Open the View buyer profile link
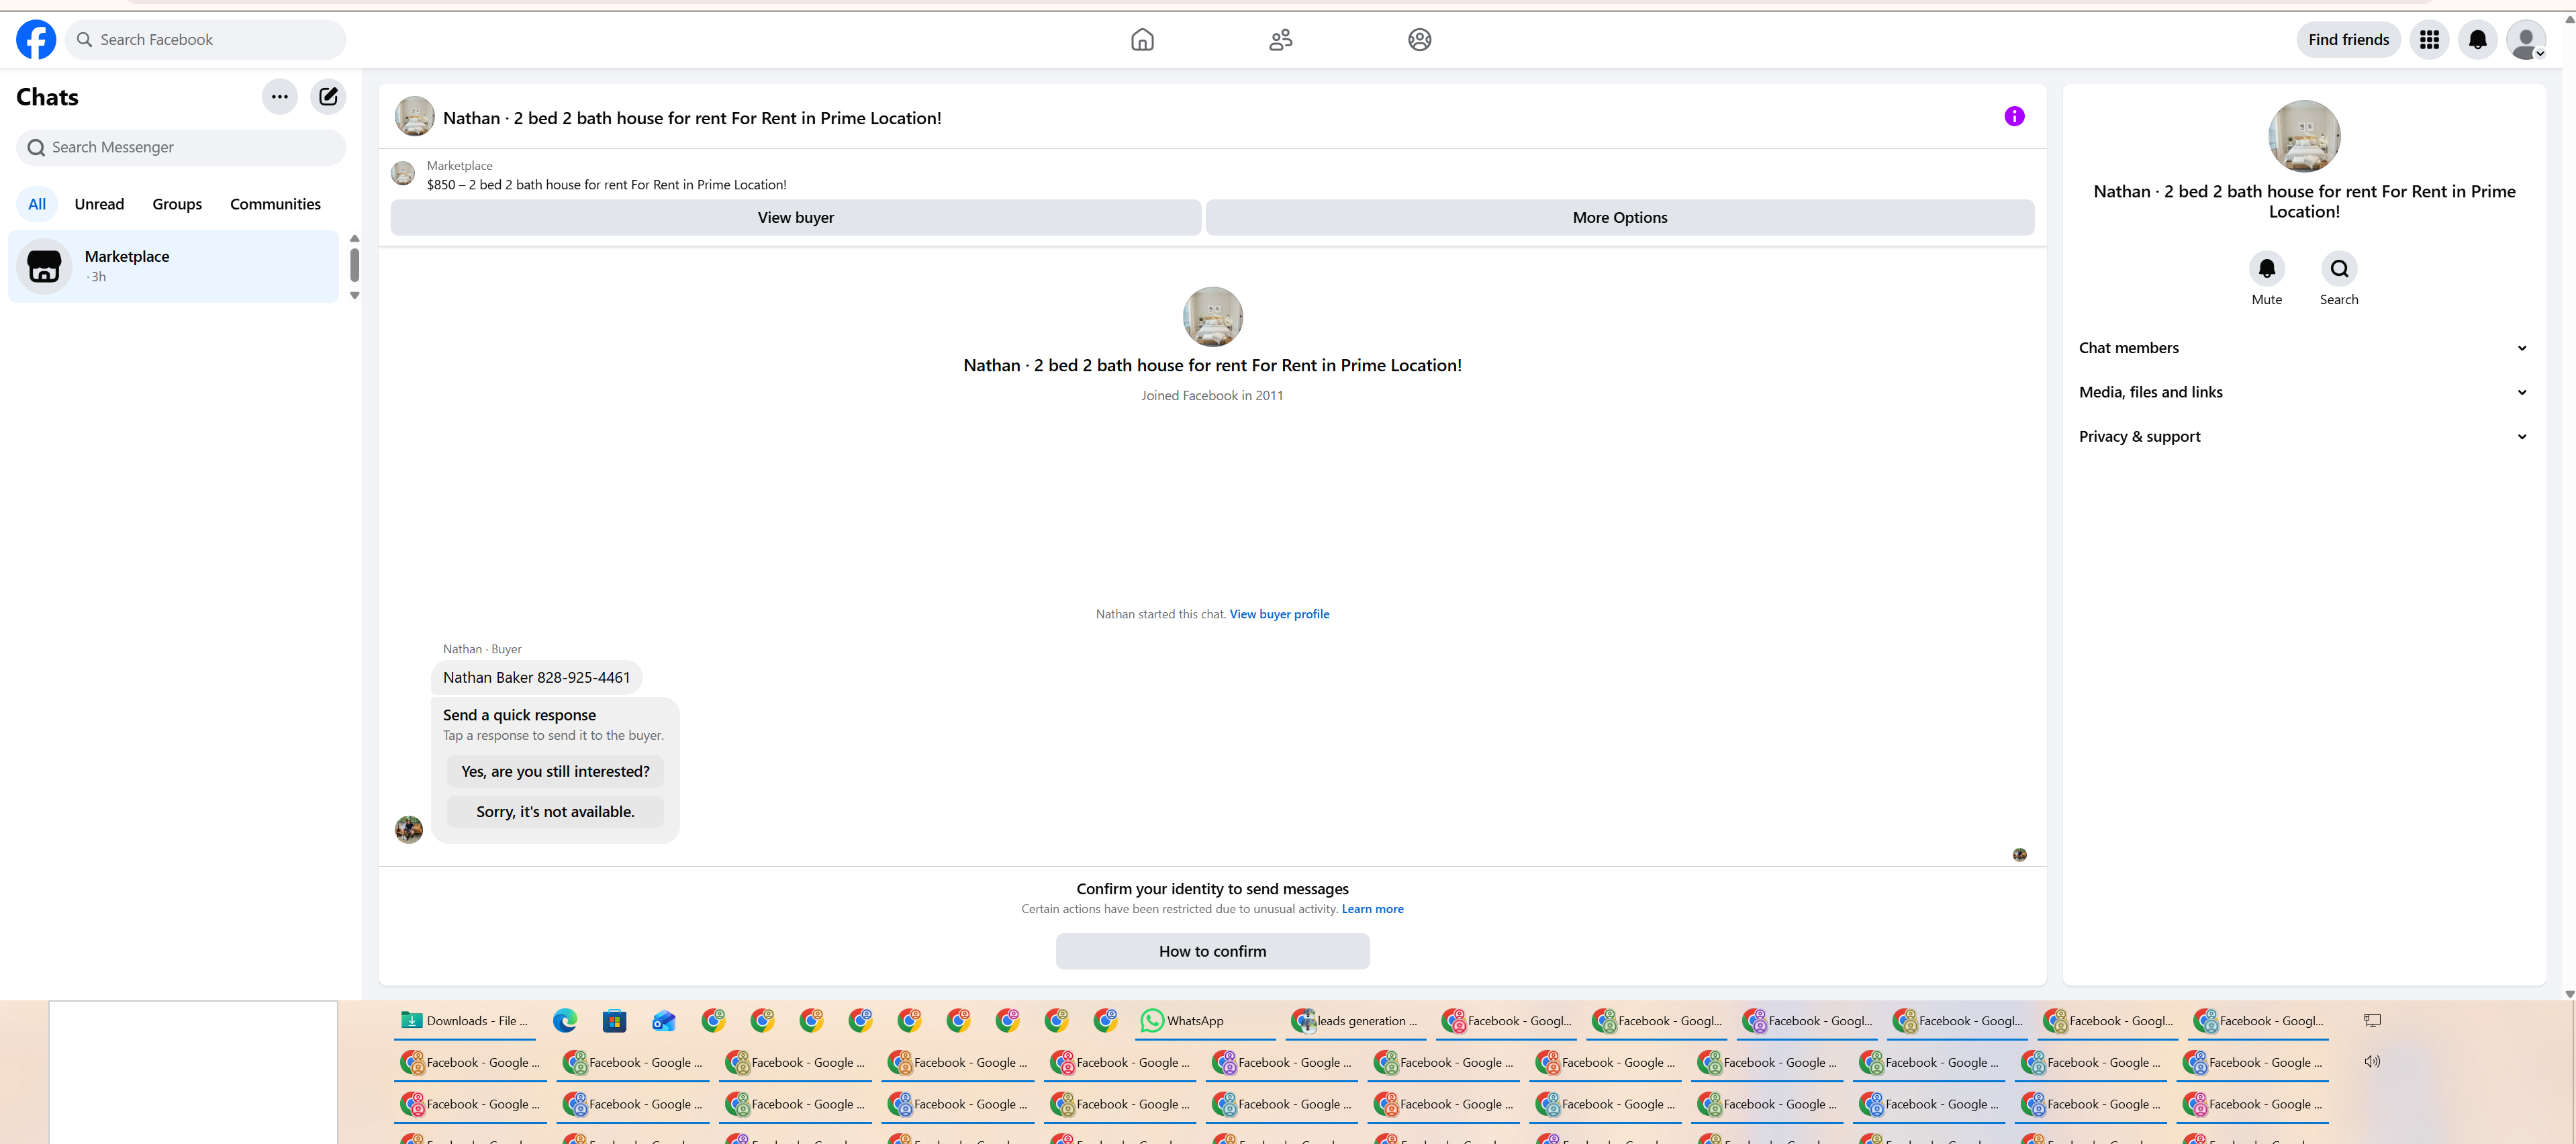The image size is (2576, 1144). tap(1279, 614)
